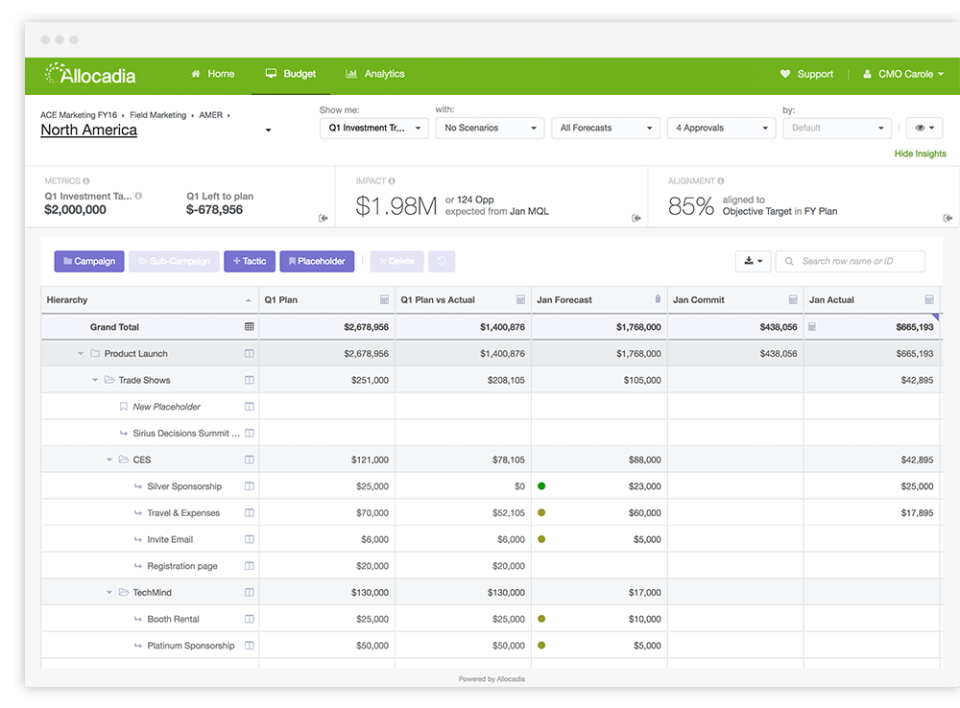Click the Hide Insights link
Viewport: 960px width, 708px height.
click(x=921, y=154)
